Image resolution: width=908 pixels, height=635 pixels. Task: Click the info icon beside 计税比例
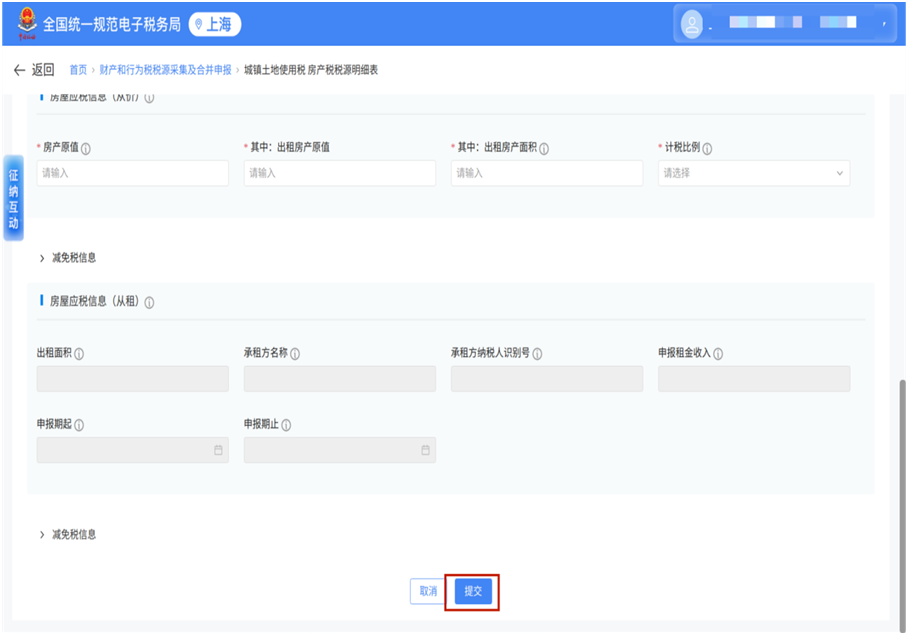pyautogui.click(x=708, y=148)
